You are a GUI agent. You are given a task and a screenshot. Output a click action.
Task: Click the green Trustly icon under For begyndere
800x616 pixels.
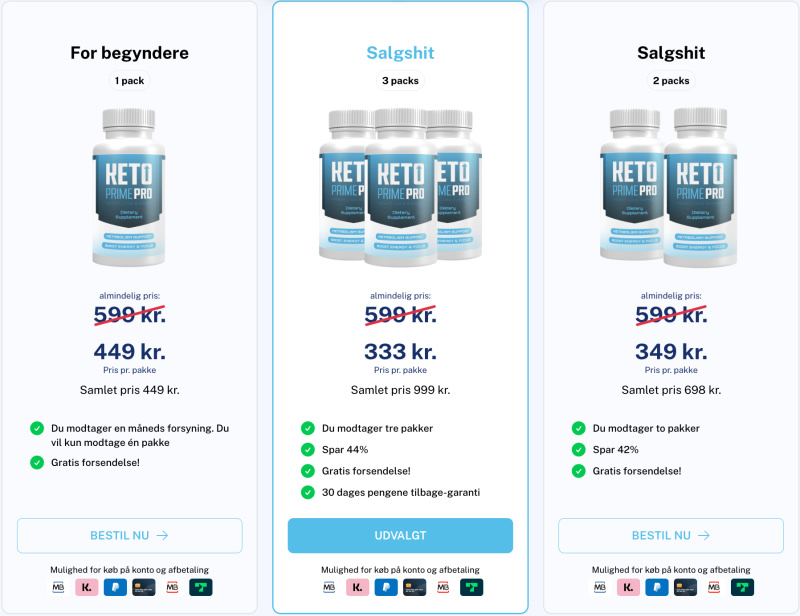(x=201, y=587)
